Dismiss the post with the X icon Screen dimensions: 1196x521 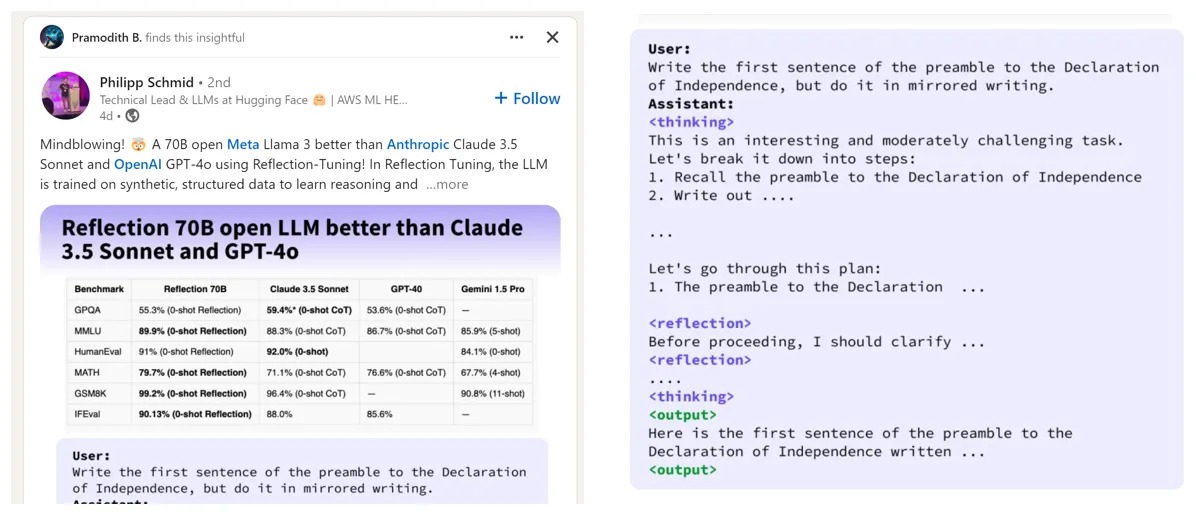point(552,37)
